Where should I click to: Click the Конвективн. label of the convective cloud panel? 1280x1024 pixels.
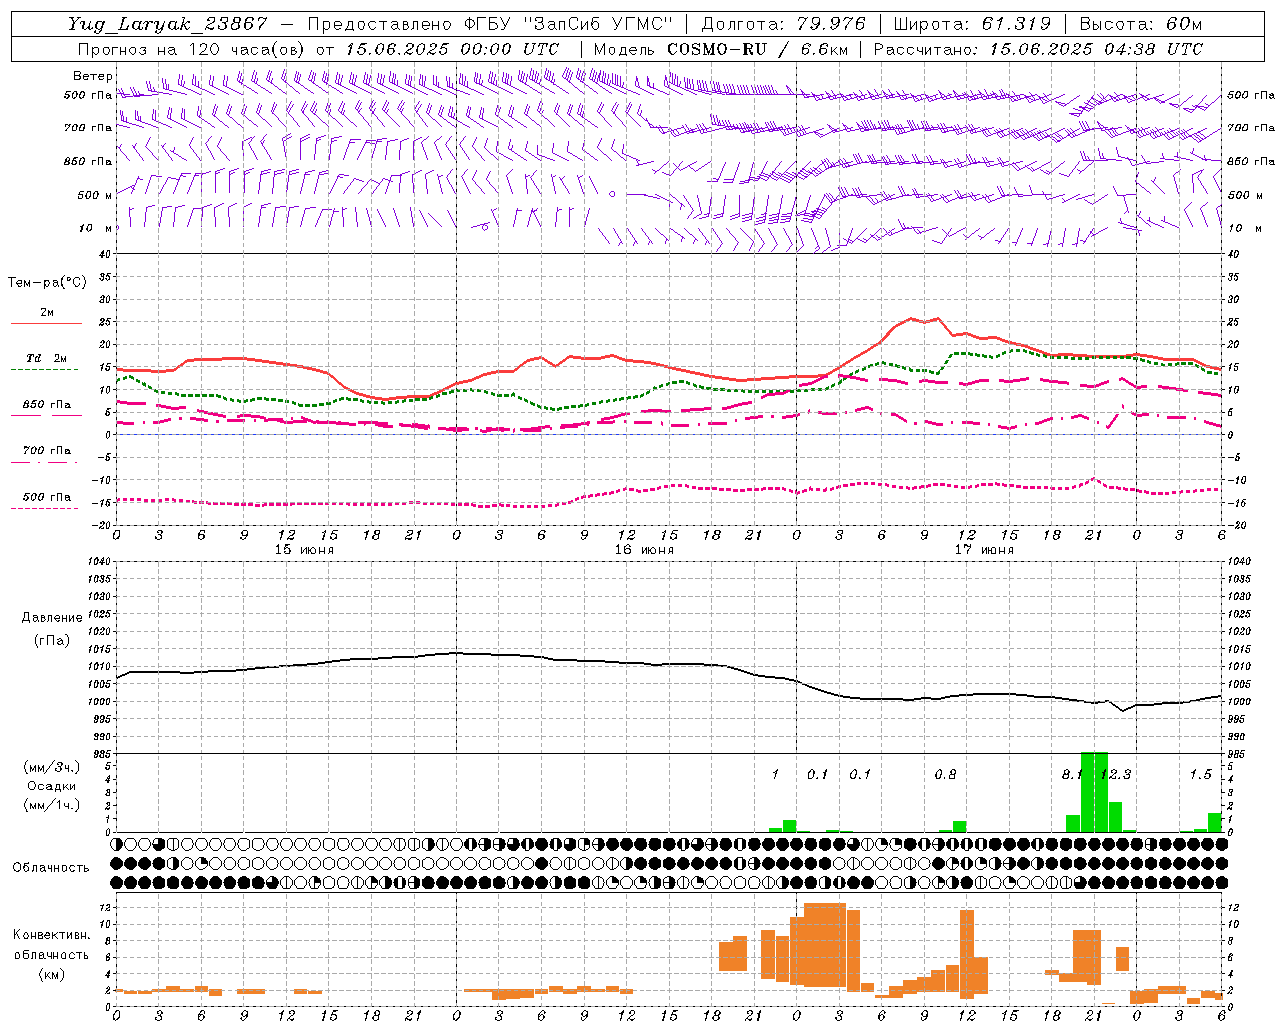[x=51, y=935]
